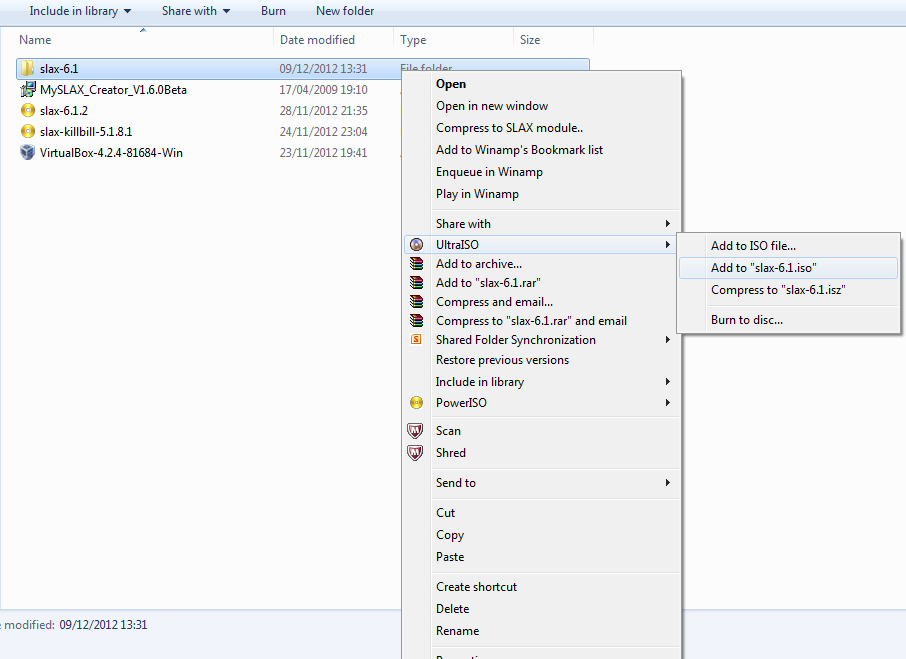Open the Include in library toolbar dropdown
This screenshot has height=659, width=906.
80,11
